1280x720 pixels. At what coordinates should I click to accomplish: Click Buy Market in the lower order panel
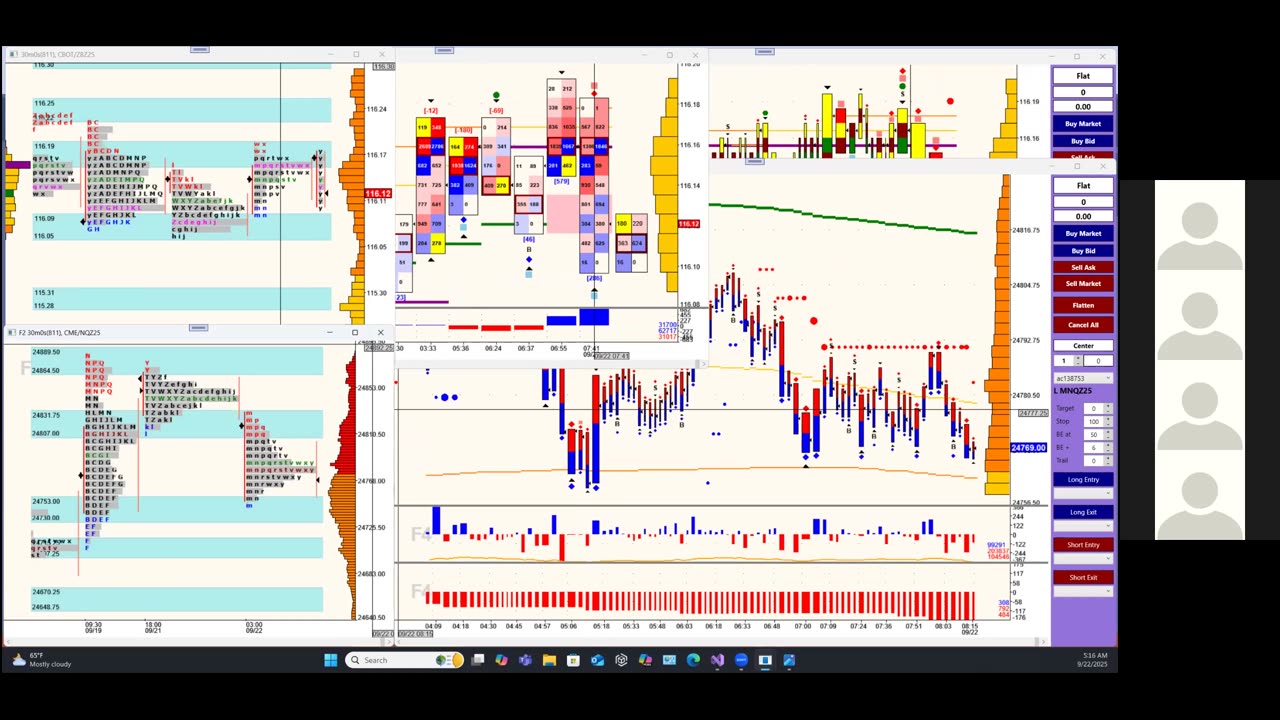[x=1083, y=233]
